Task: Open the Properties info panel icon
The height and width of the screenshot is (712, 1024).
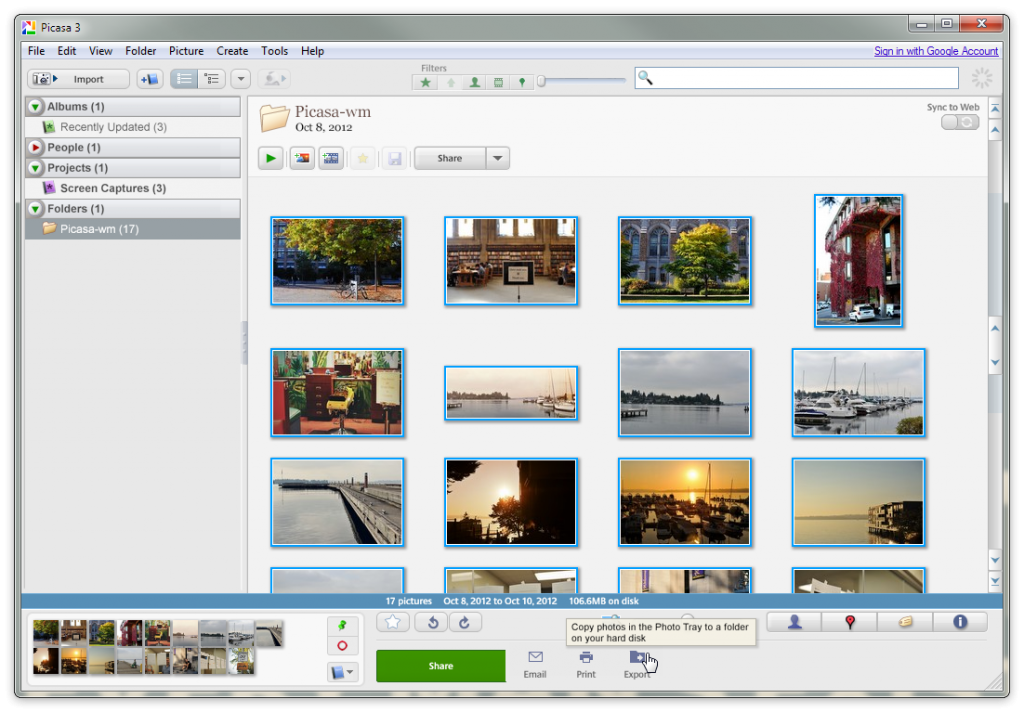Action: [960, 622]
